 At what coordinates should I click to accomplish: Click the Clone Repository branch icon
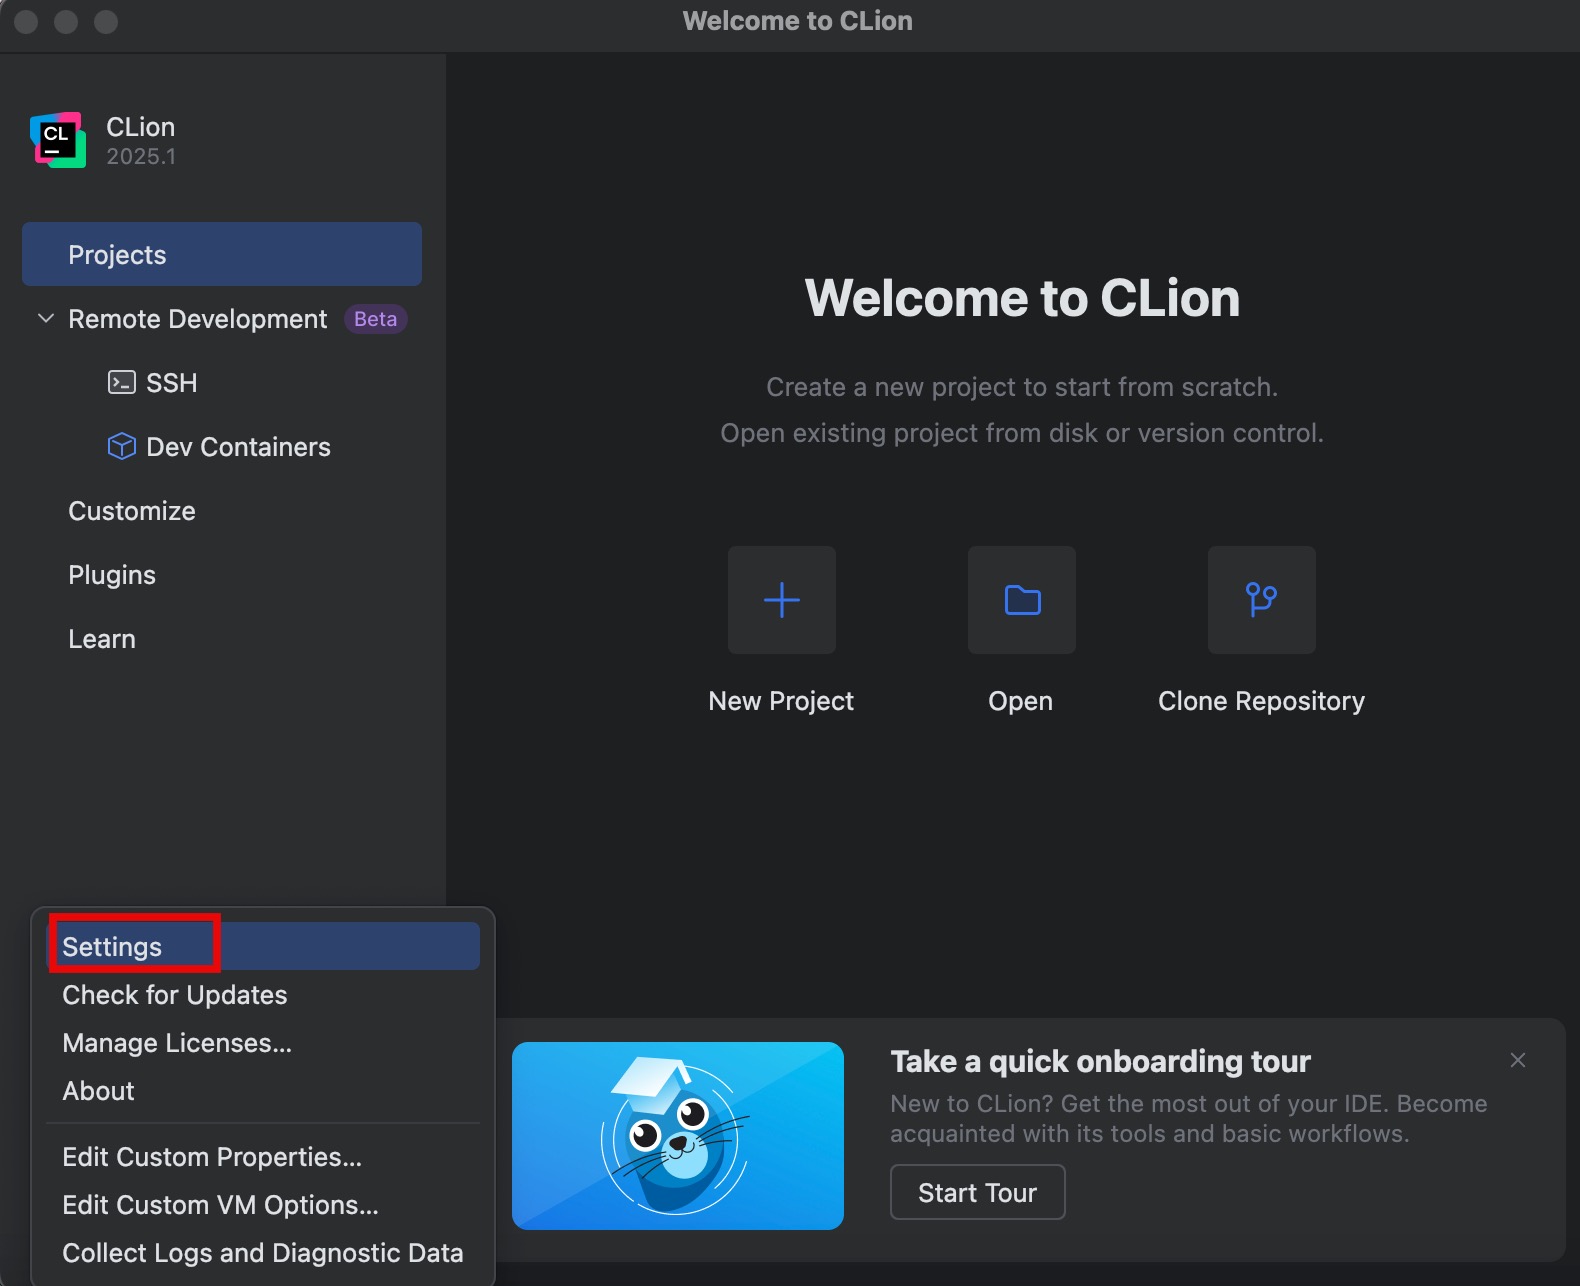click(1261, 600)
